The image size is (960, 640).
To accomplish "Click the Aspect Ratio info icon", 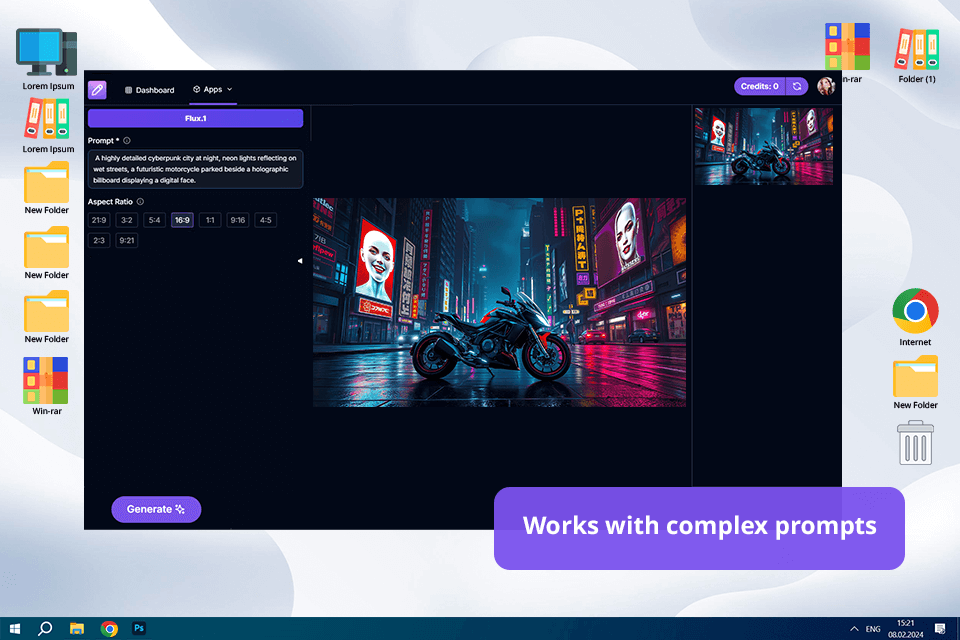I will click(140, 201).
